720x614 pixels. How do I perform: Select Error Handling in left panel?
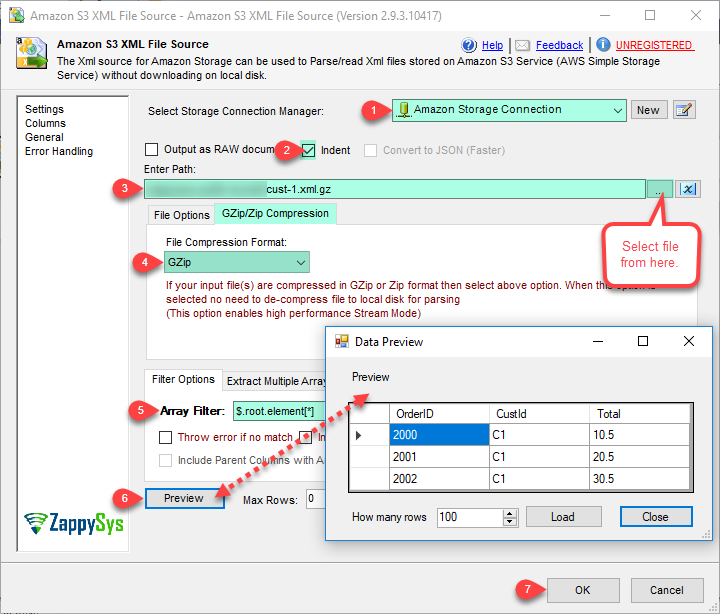59,151
